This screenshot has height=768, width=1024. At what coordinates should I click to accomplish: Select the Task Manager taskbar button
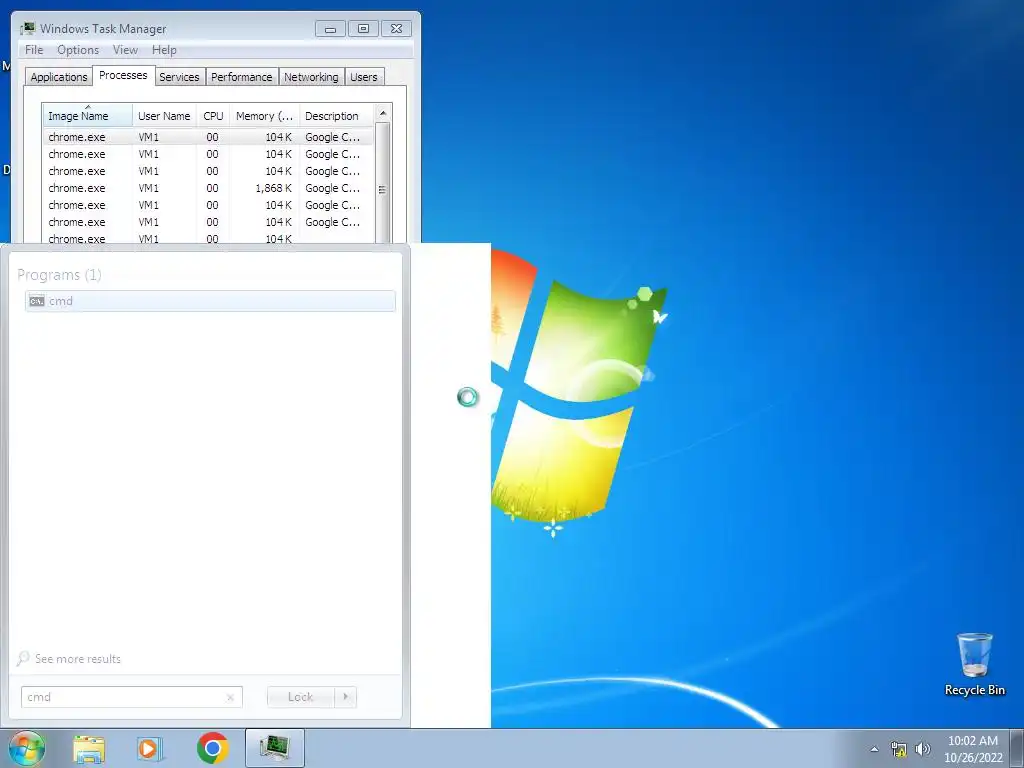pyautogui.click(x=275, y=748)
